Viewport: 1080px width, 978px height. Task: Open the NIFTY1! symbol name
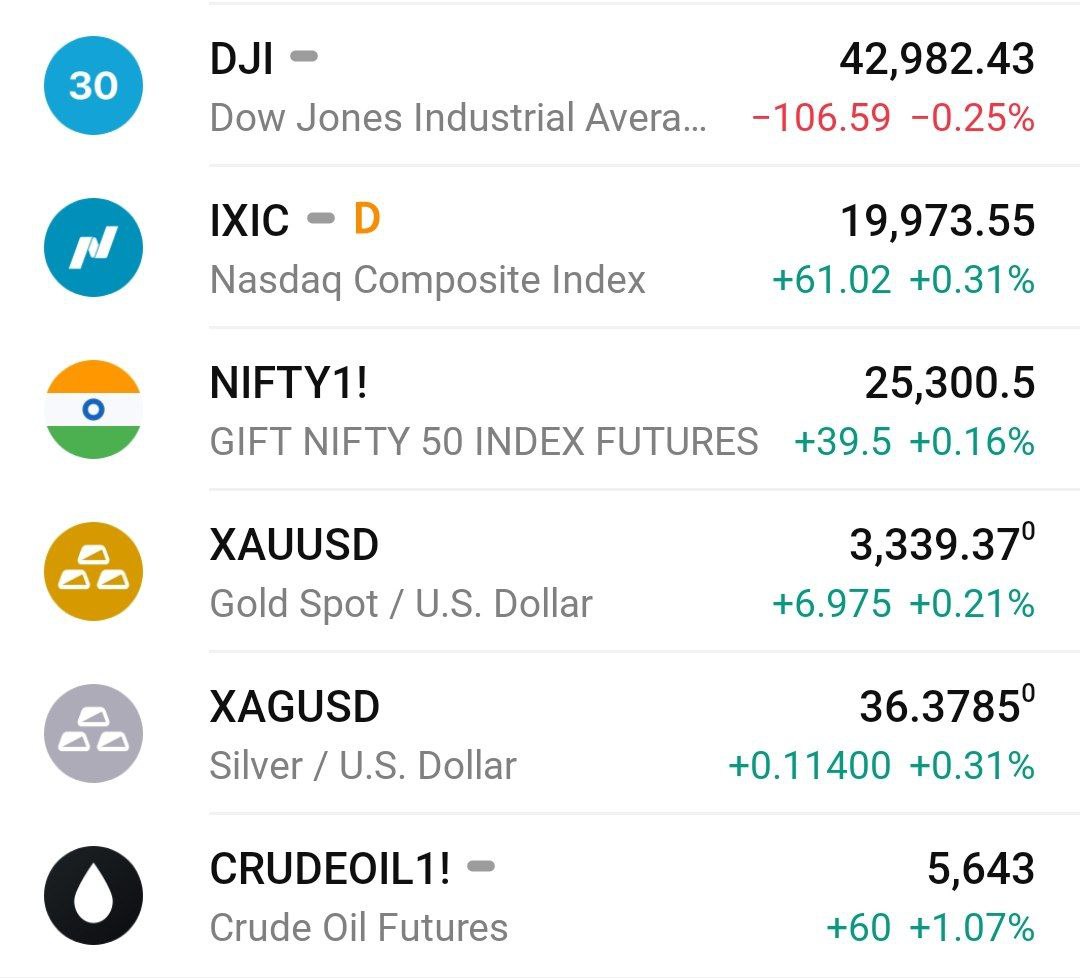[x=288, y=383]
